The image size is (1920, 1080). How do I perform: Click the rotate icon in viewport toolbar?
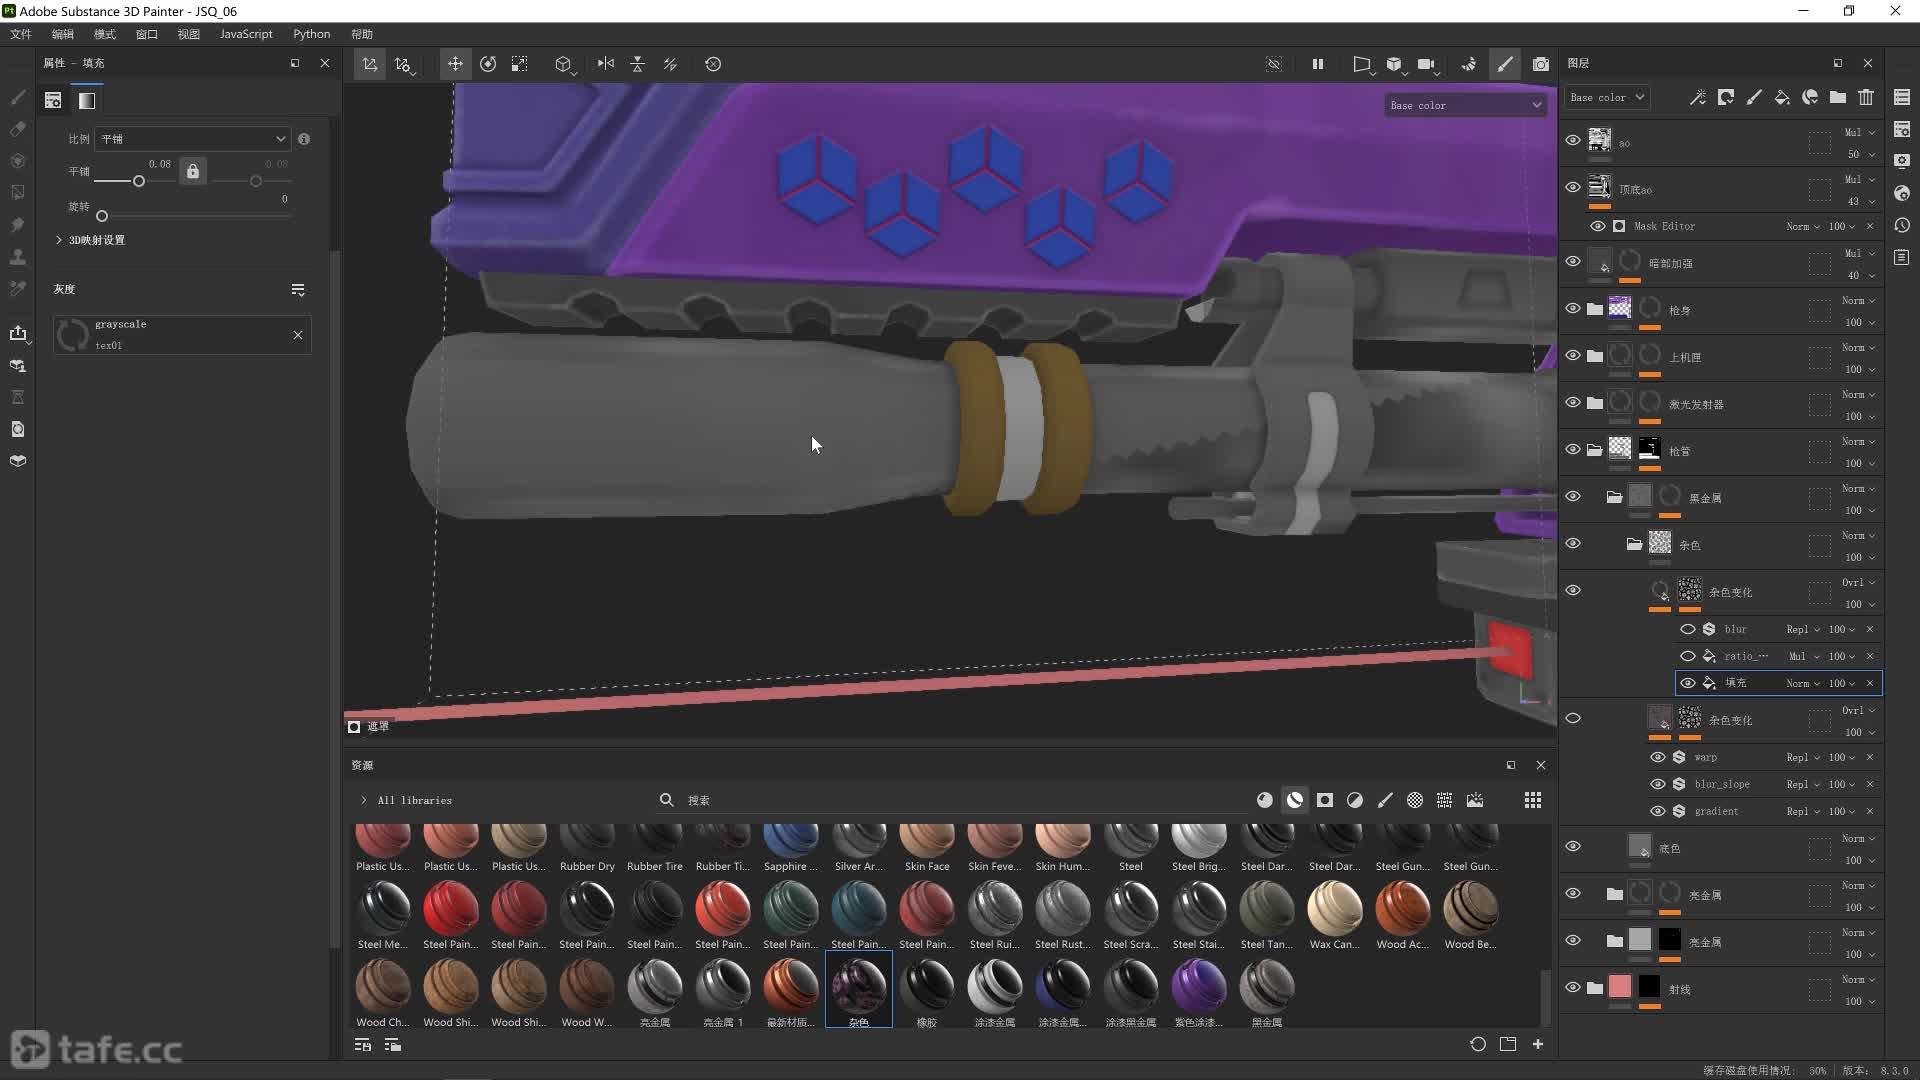coord(488,64)
